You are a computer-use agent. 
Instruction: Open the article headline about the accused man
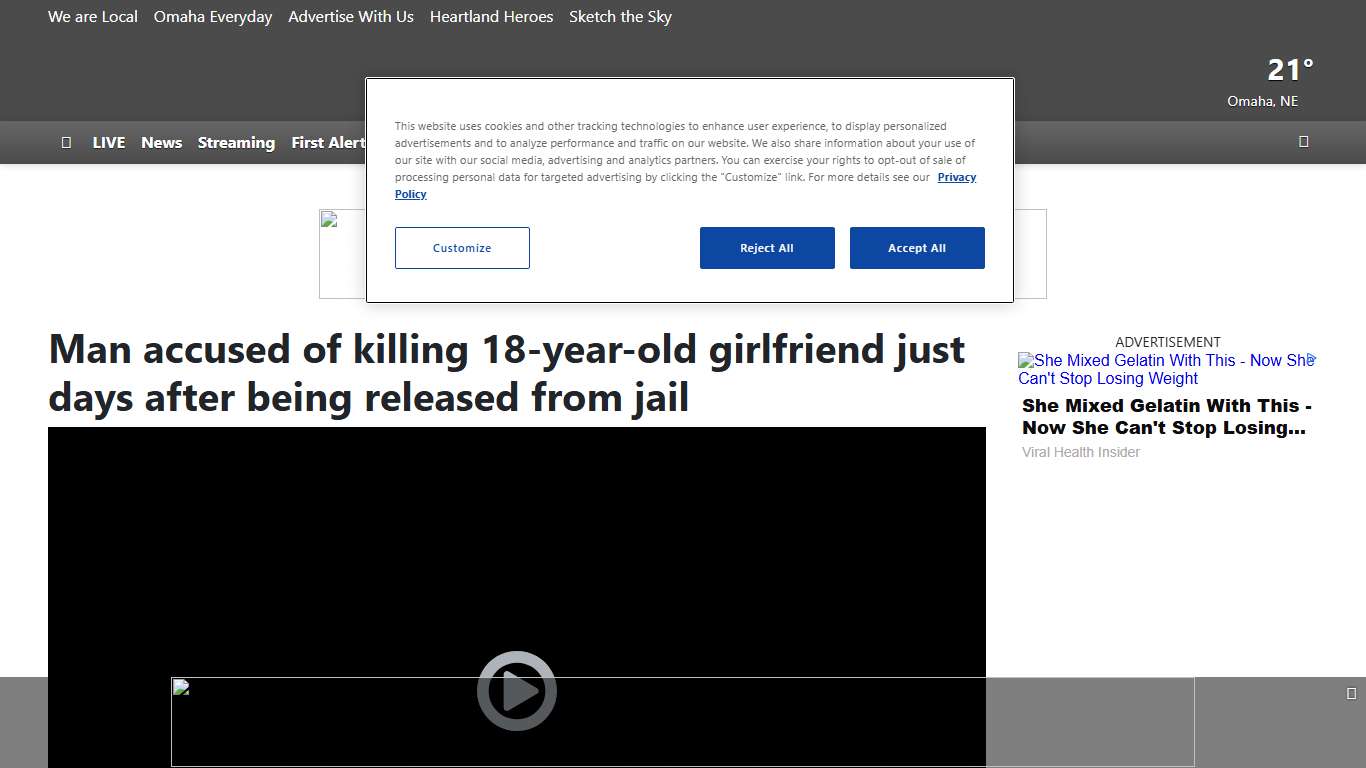[x=506, y=373]
